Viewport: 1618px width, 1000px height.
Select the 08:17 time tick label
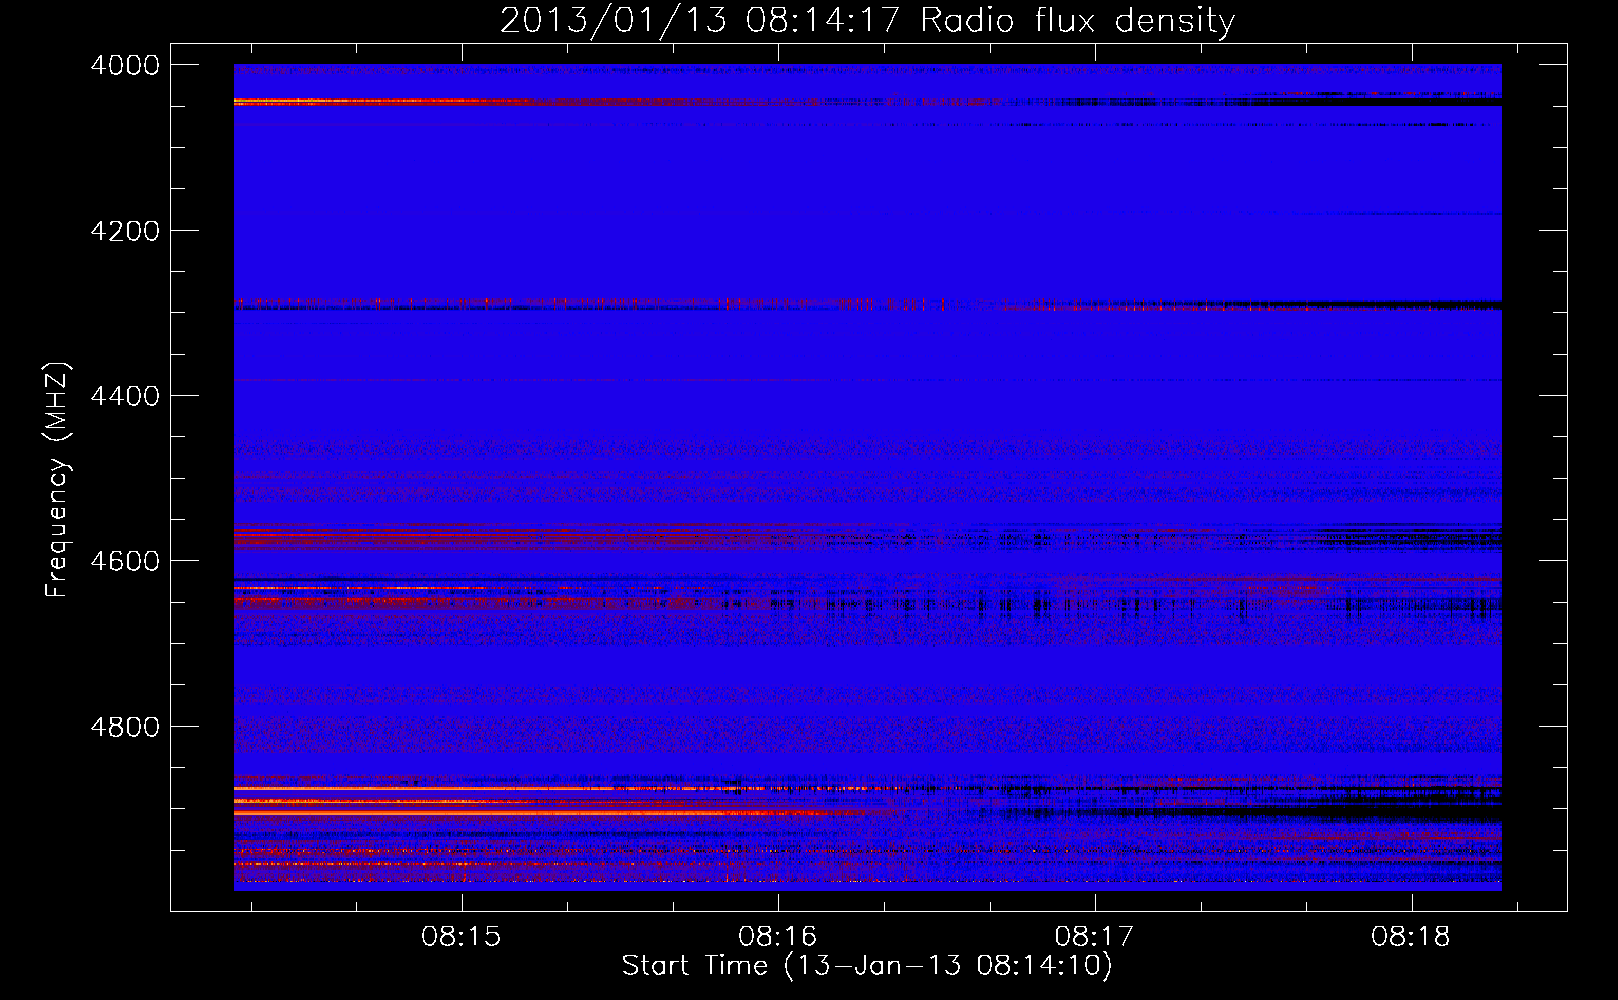click(1094, 937)
